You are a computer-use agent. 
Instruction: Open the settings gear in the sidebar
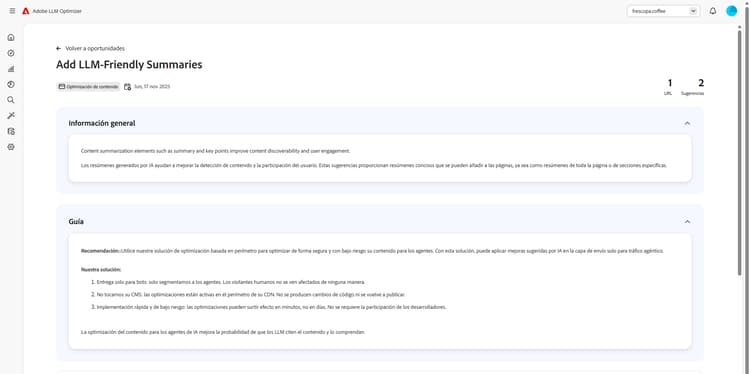coord(11,147)
